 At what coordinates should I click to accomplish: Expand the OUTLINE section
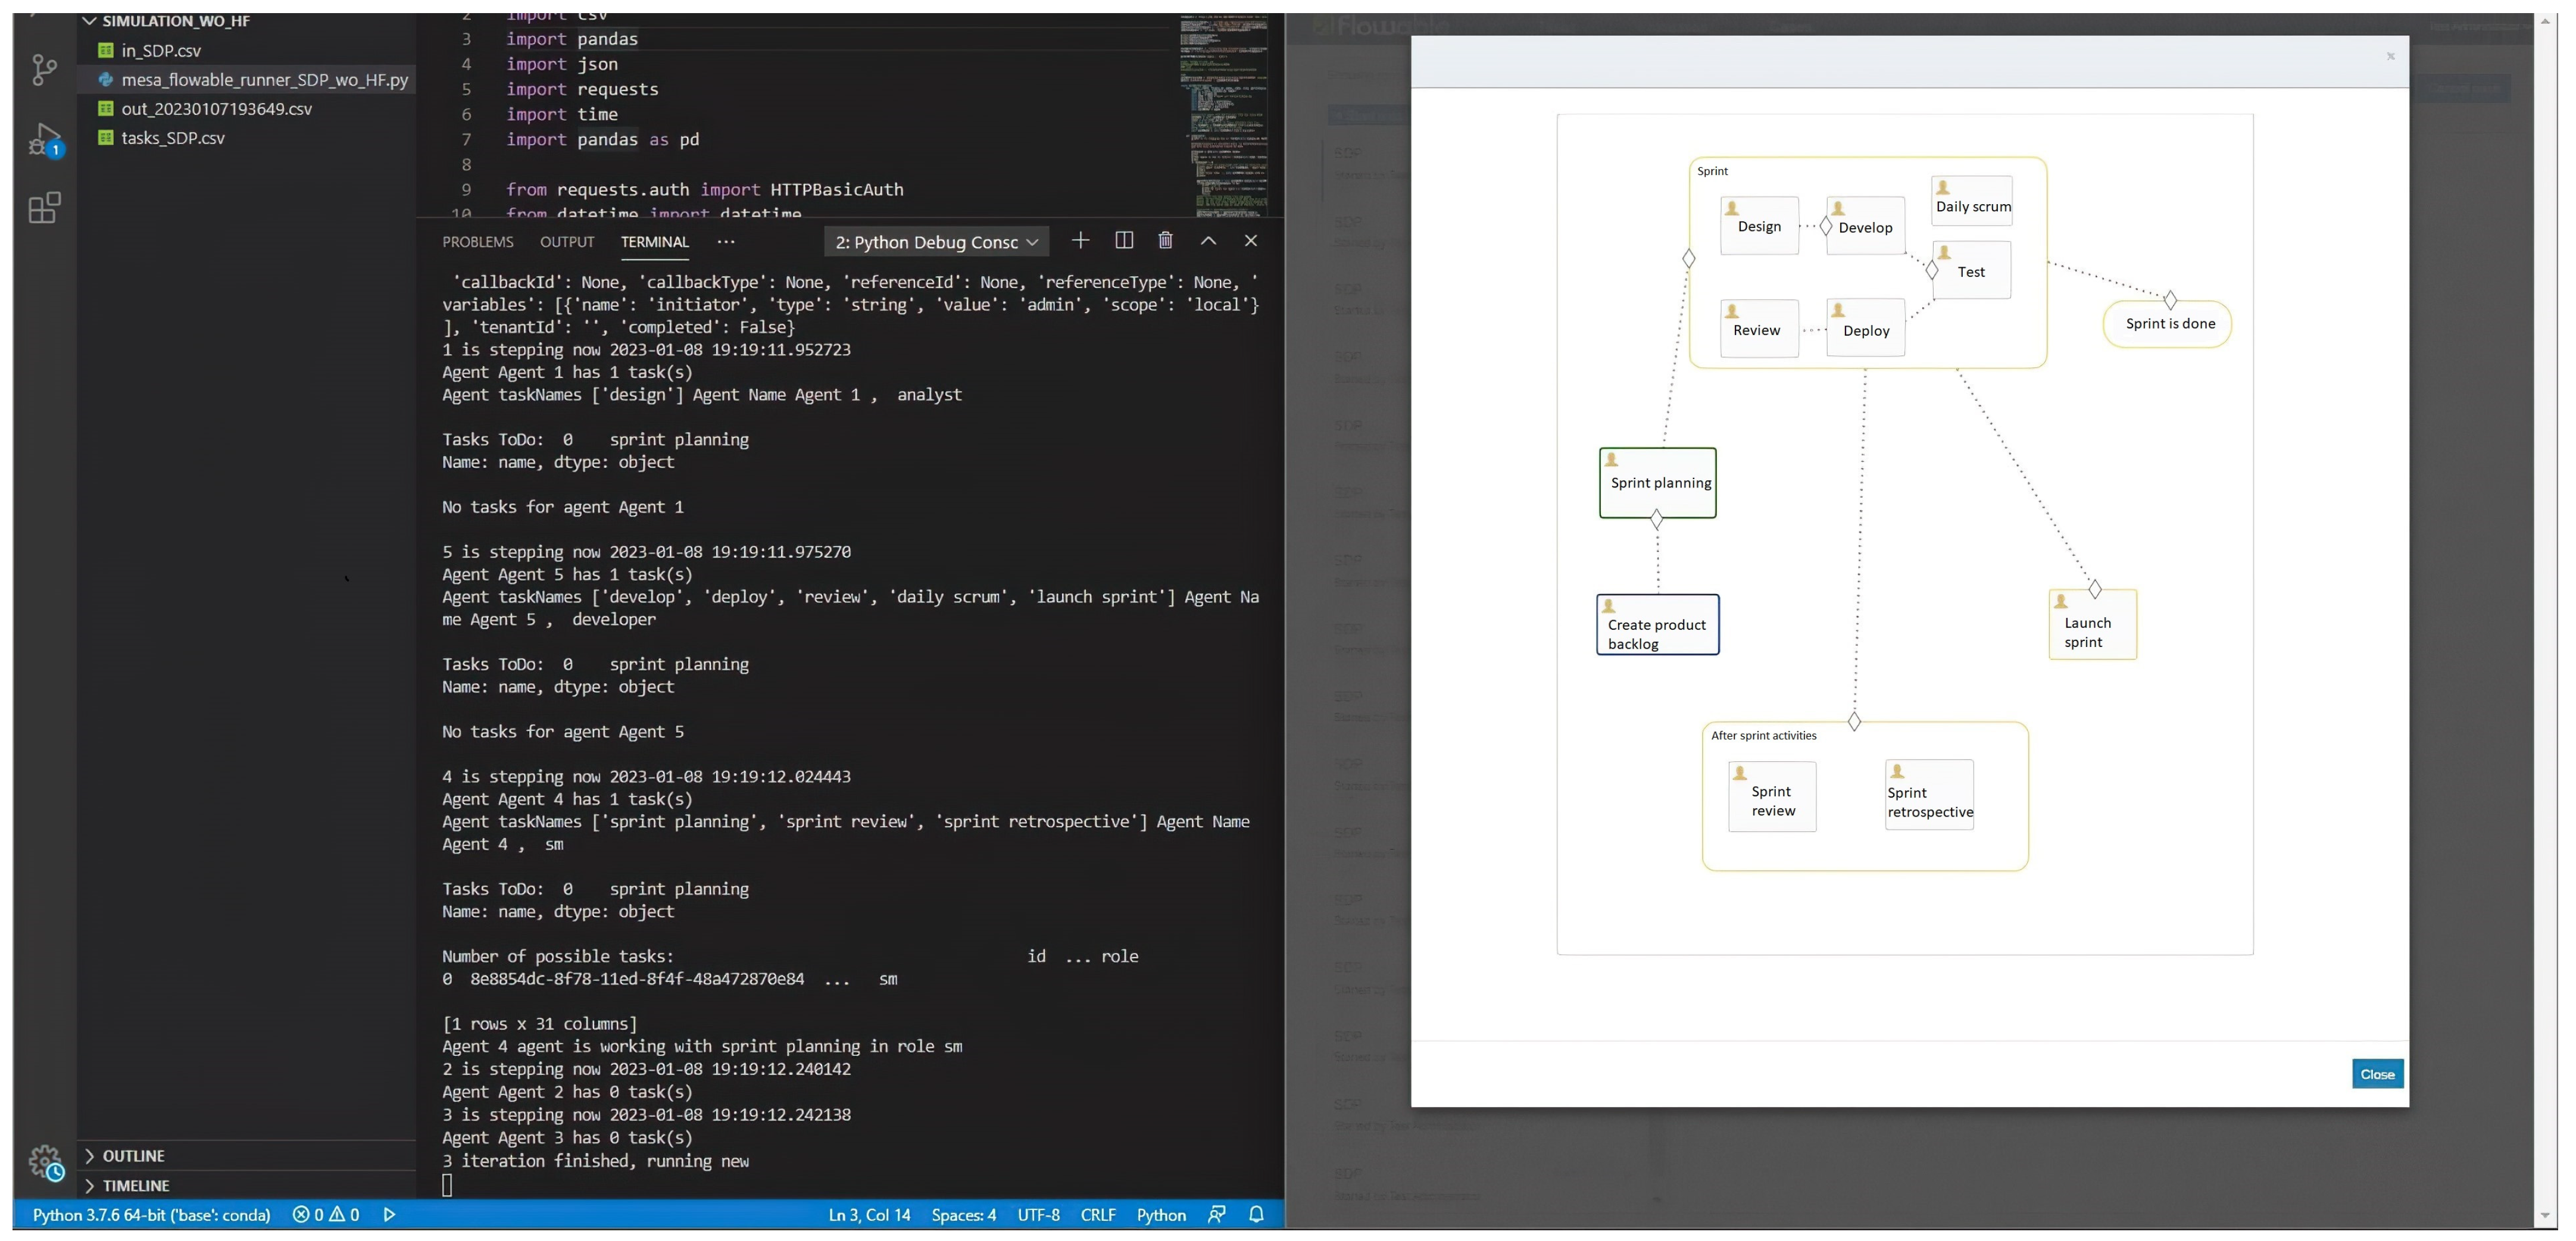point(133,1155)
